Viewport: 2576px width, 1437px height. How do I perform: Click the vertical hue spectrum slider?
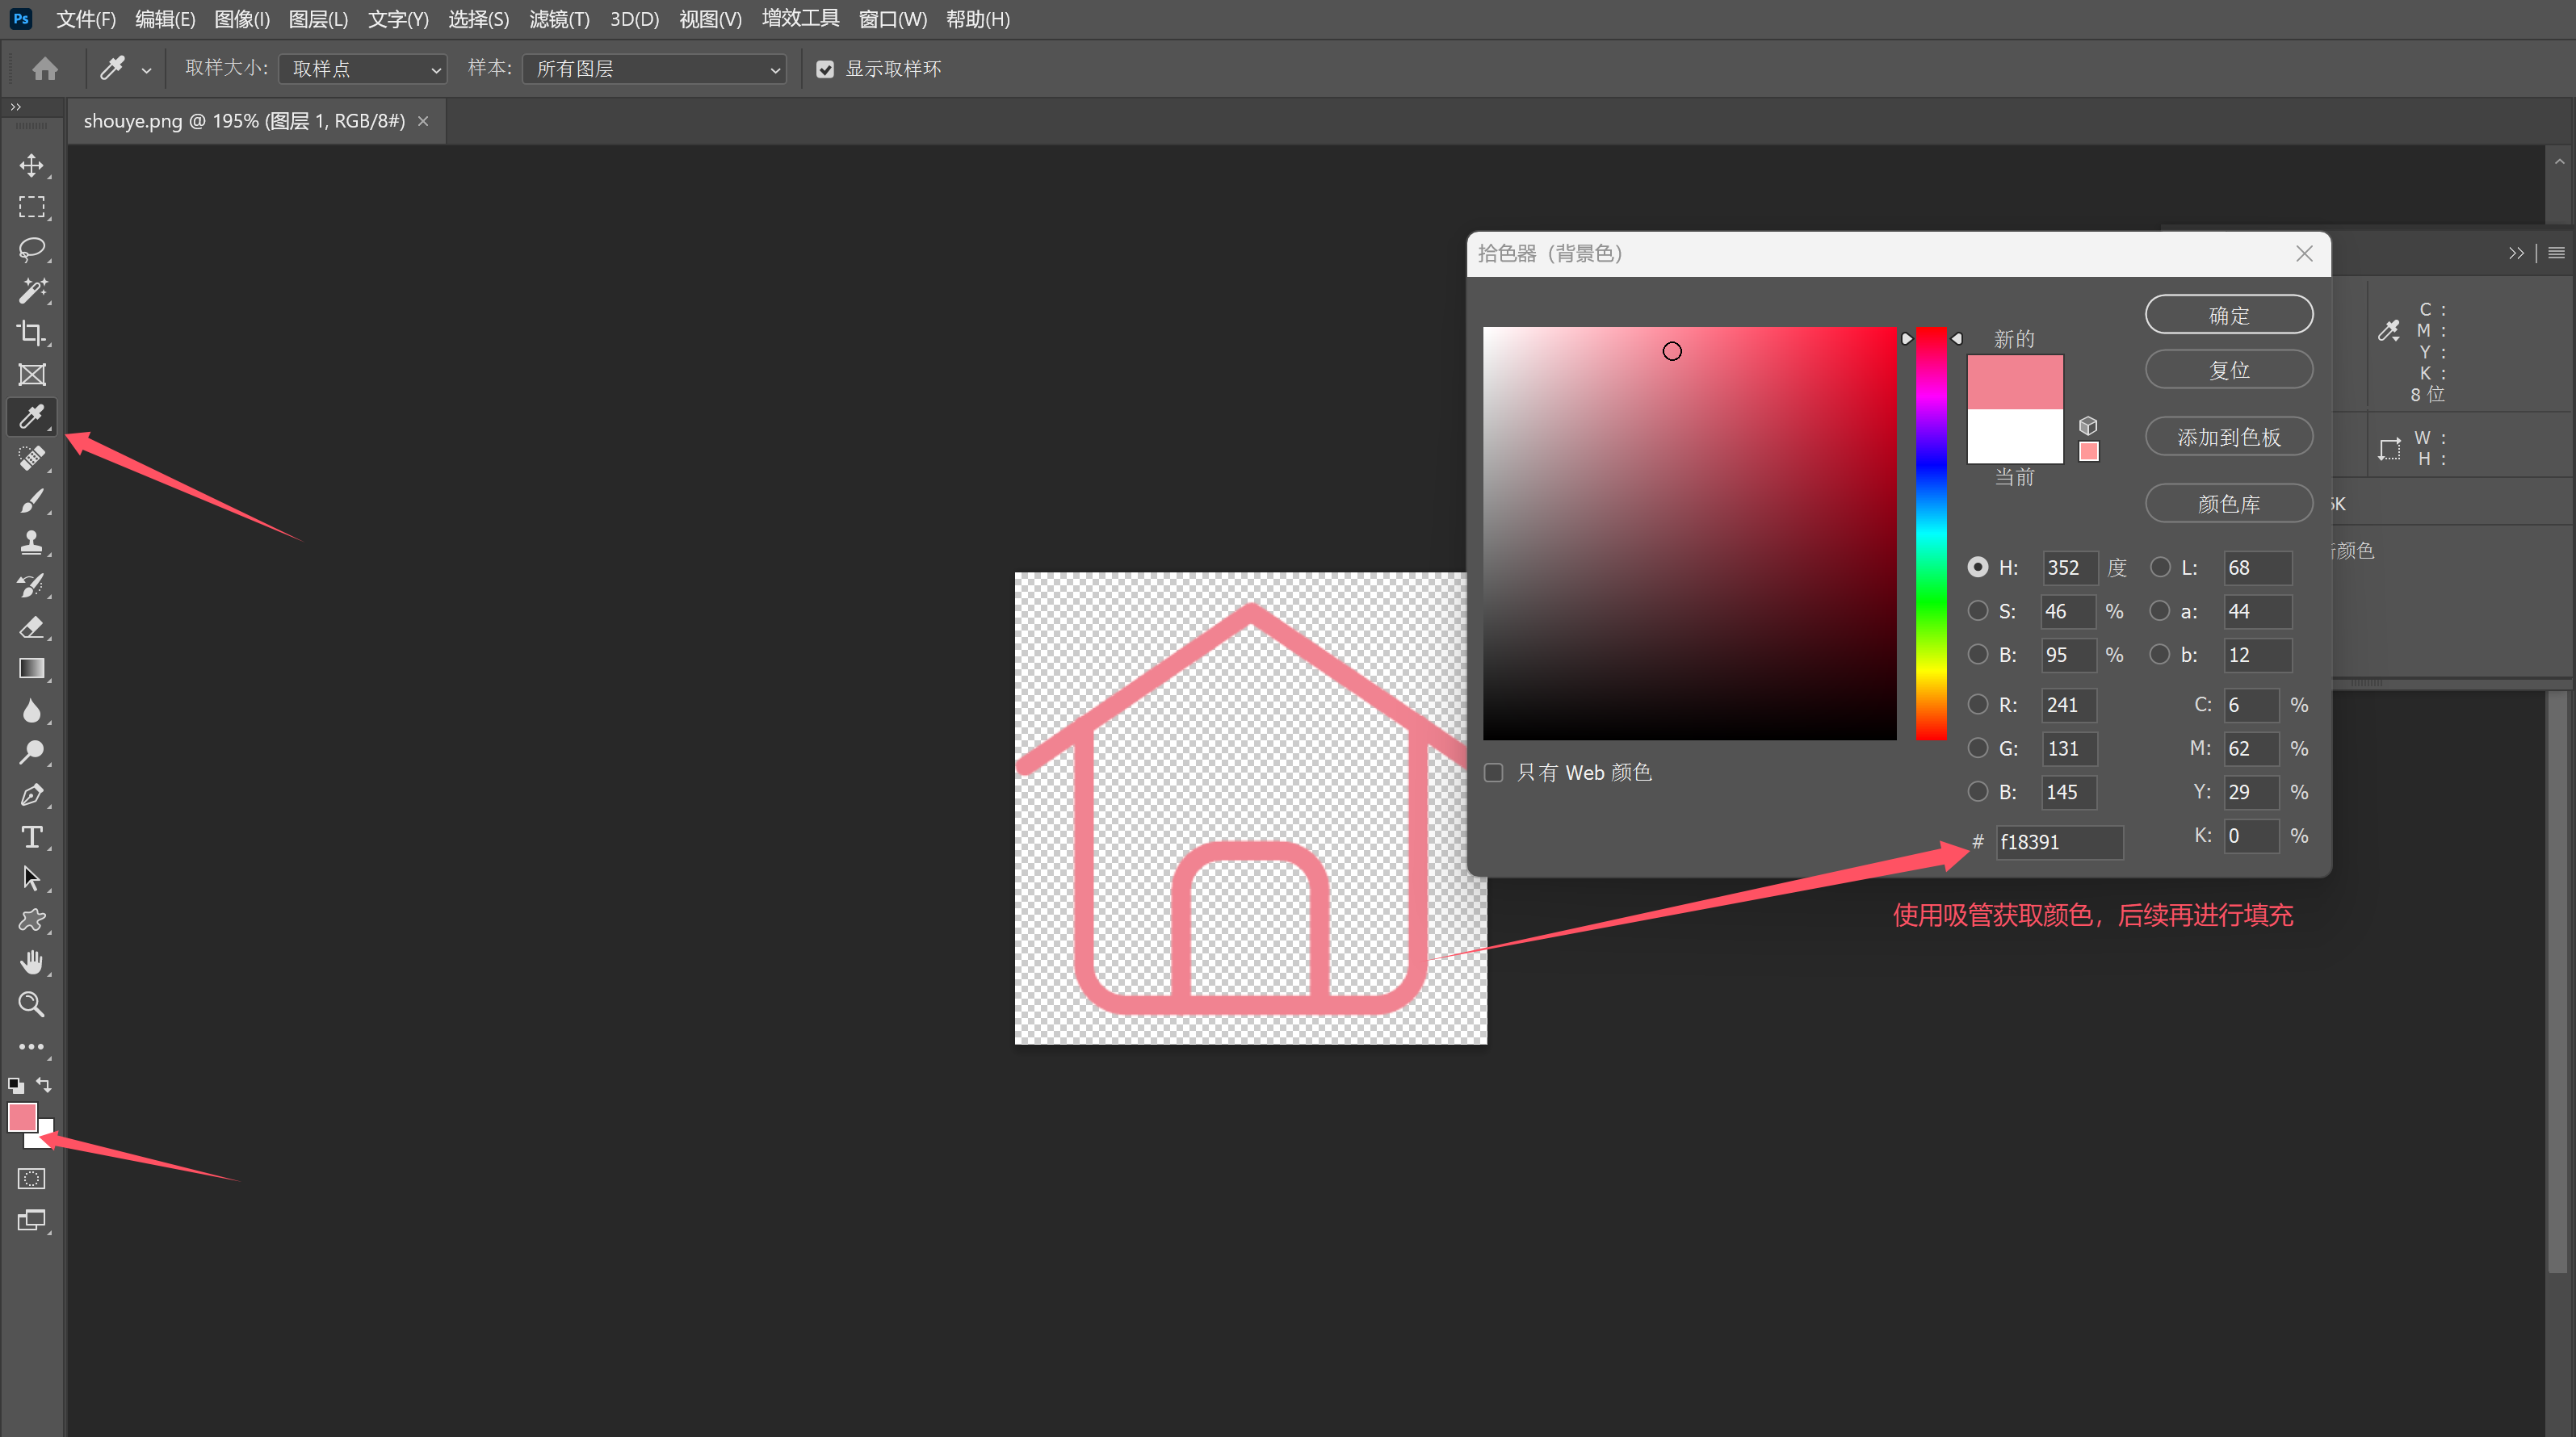(x=1931, y=533)
